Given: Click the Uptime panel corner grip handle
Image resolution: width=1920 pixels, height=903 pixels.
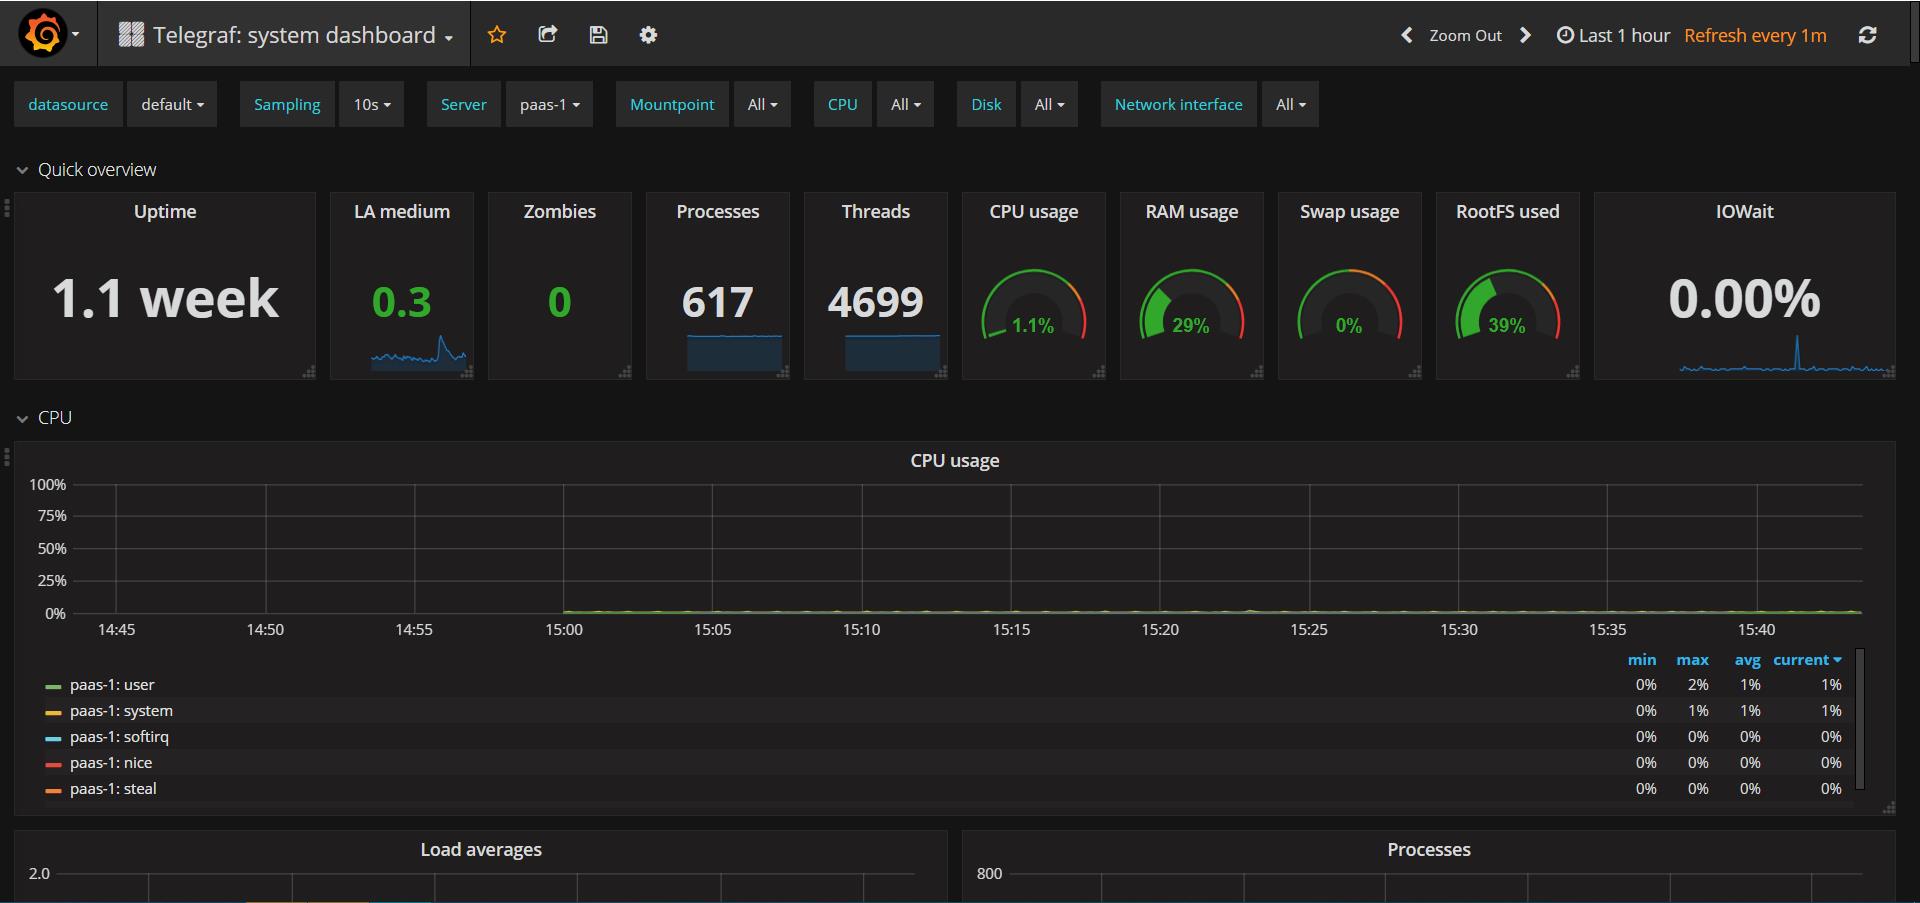Looking at the screenshot, I should click(x=309, y=372).
